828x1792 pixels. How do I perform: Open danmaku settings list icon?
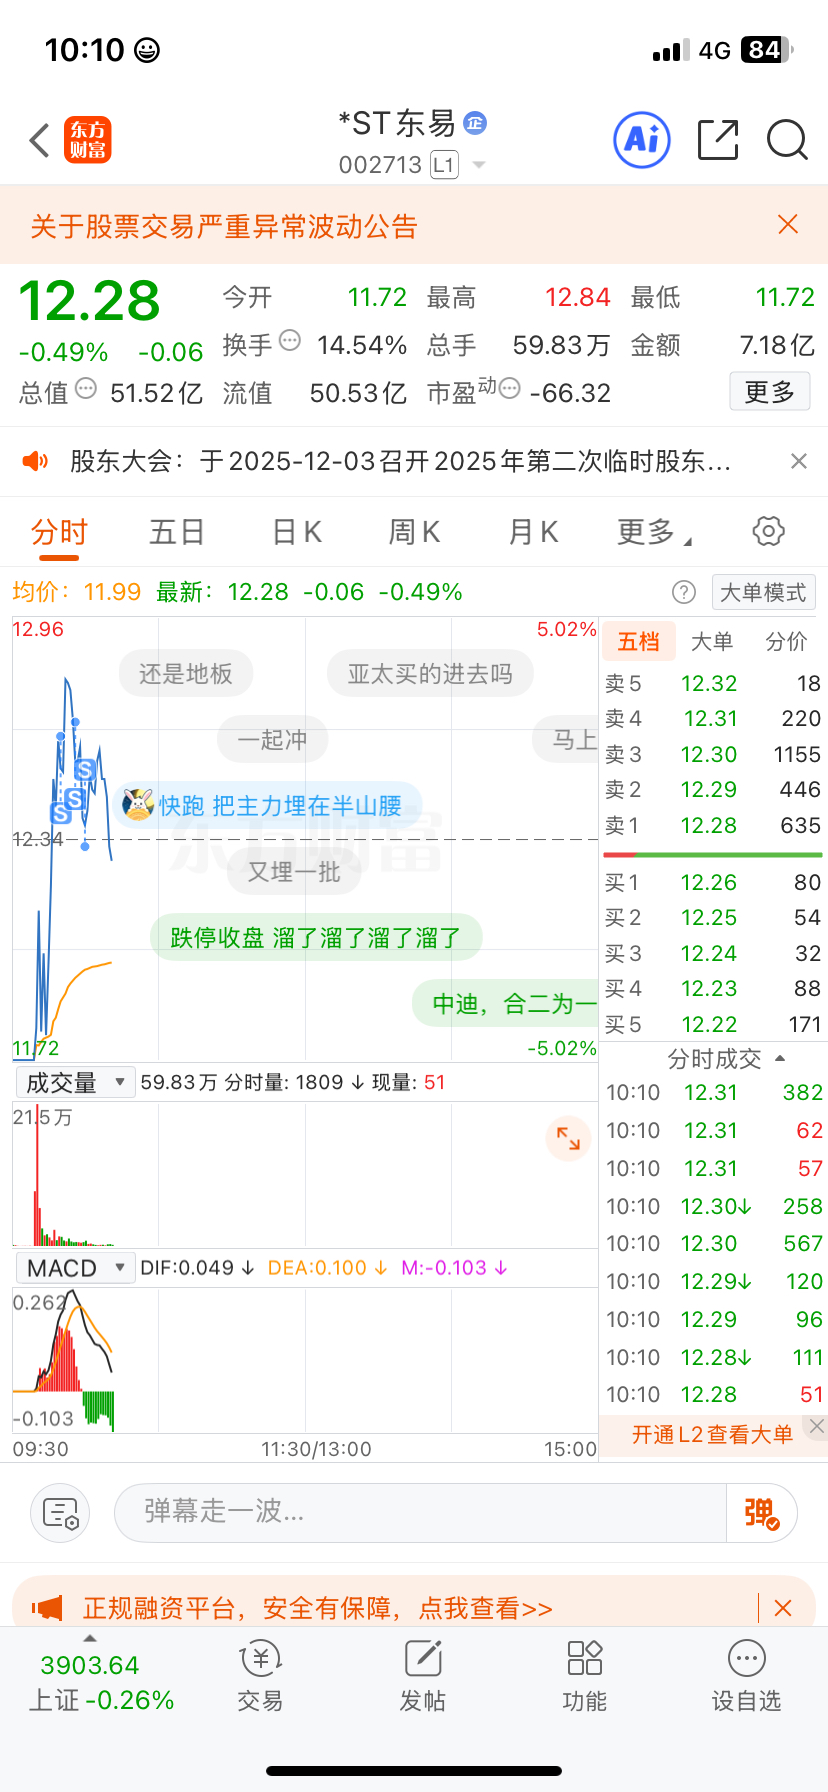tap(60, 1513)
